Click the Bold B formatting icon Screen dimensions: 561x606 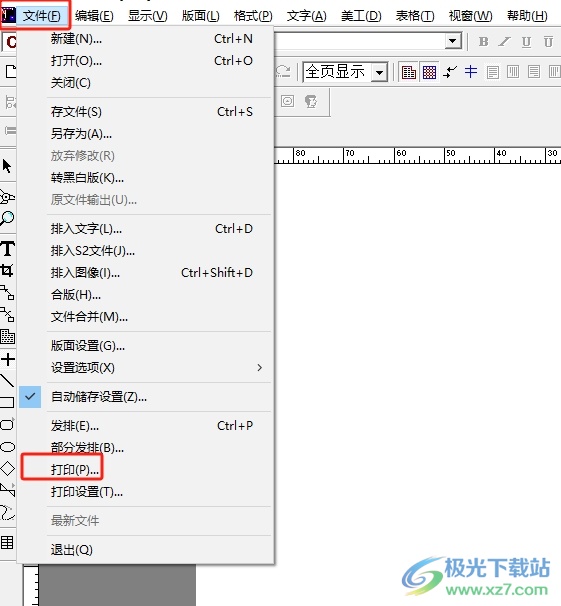pyautogui.click(x=483, y=42)
